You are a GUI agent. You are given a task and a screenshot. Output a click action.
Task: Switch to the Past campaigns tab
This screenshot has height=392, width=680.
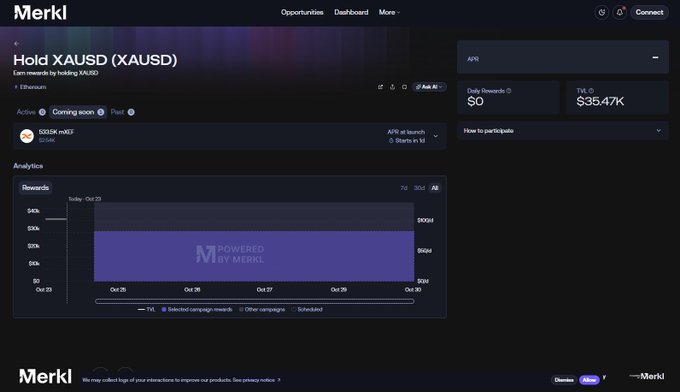122,112
